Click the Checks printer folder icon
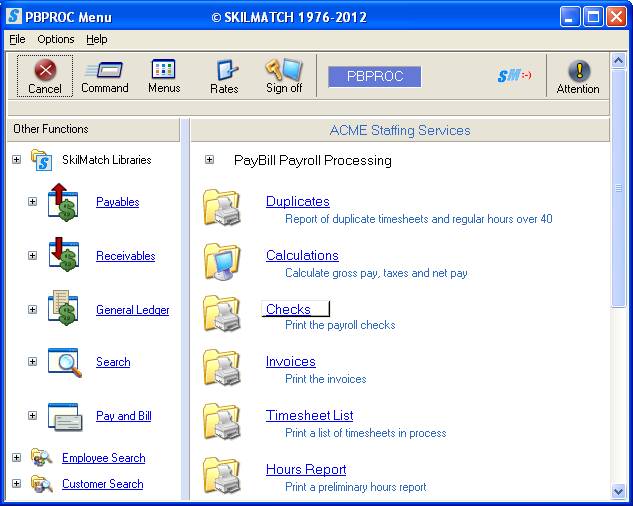 [222, 313]
